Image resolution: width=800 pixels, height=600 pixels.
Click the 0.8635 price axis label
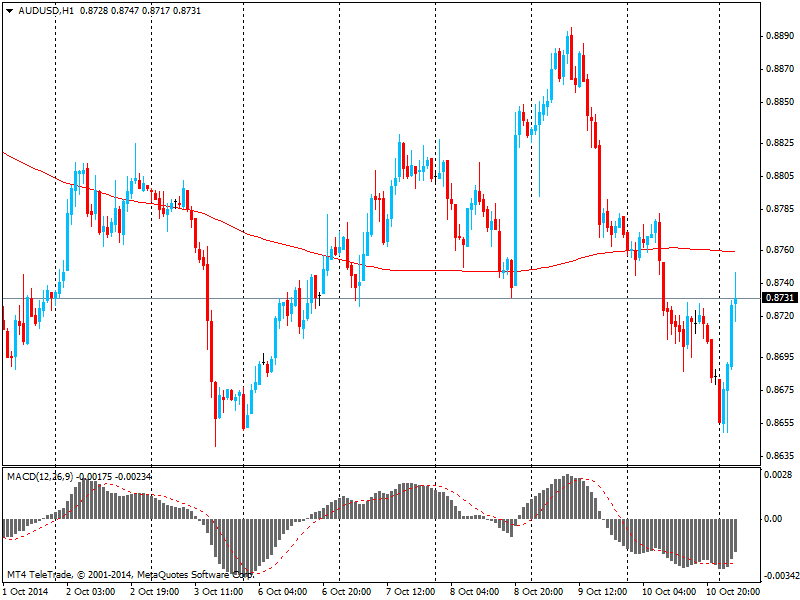click(x=779, y=455)
